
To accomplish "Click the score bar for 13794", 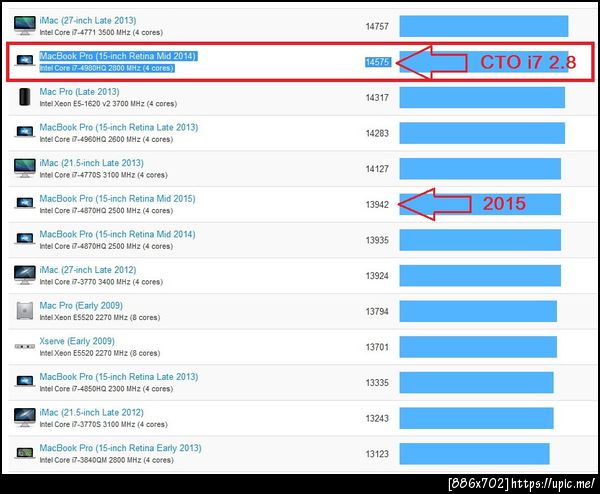I will pos(478,311).
